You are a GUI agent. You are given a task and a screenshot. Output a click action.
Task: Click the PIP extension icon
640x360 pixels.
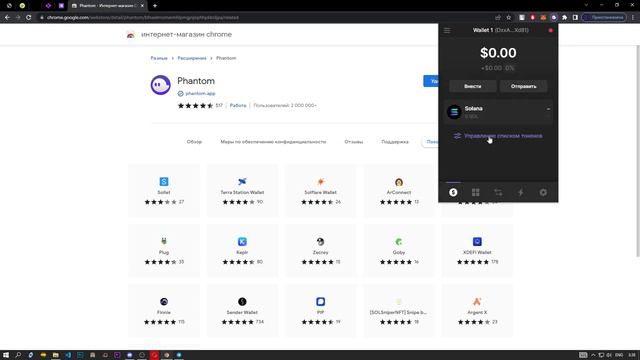coord(320,301)
